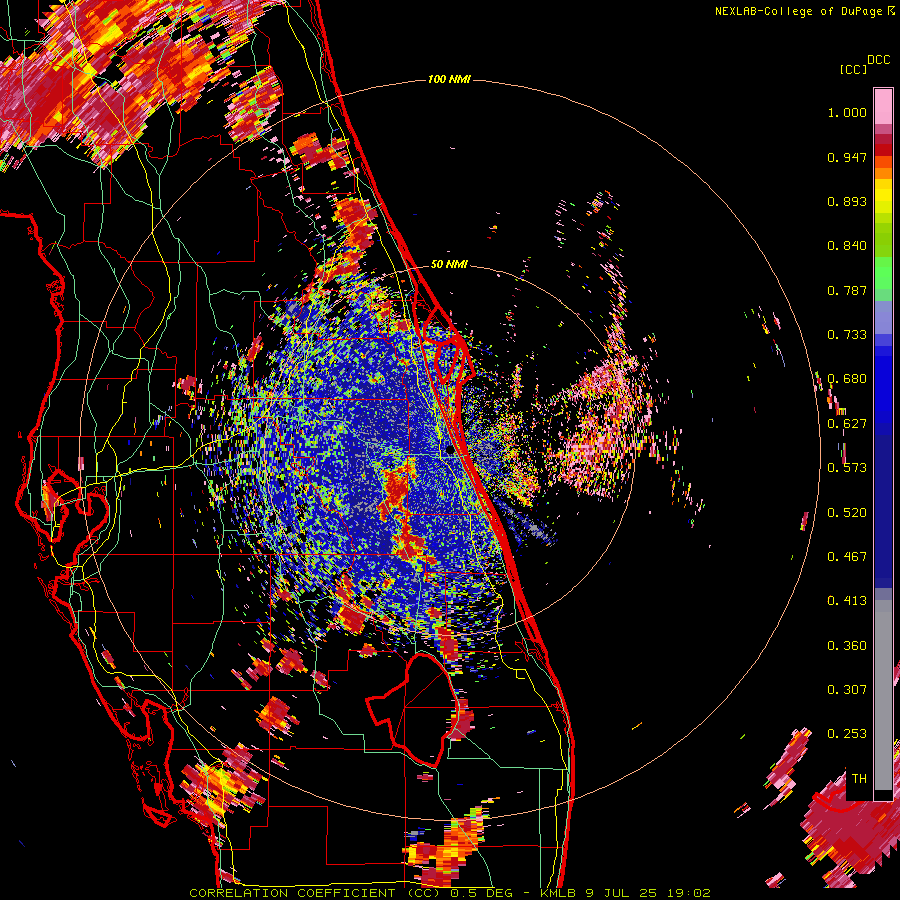Click the green segment of the color bar
The height and width of the screenshot is (900, 900).
(883, 276)
